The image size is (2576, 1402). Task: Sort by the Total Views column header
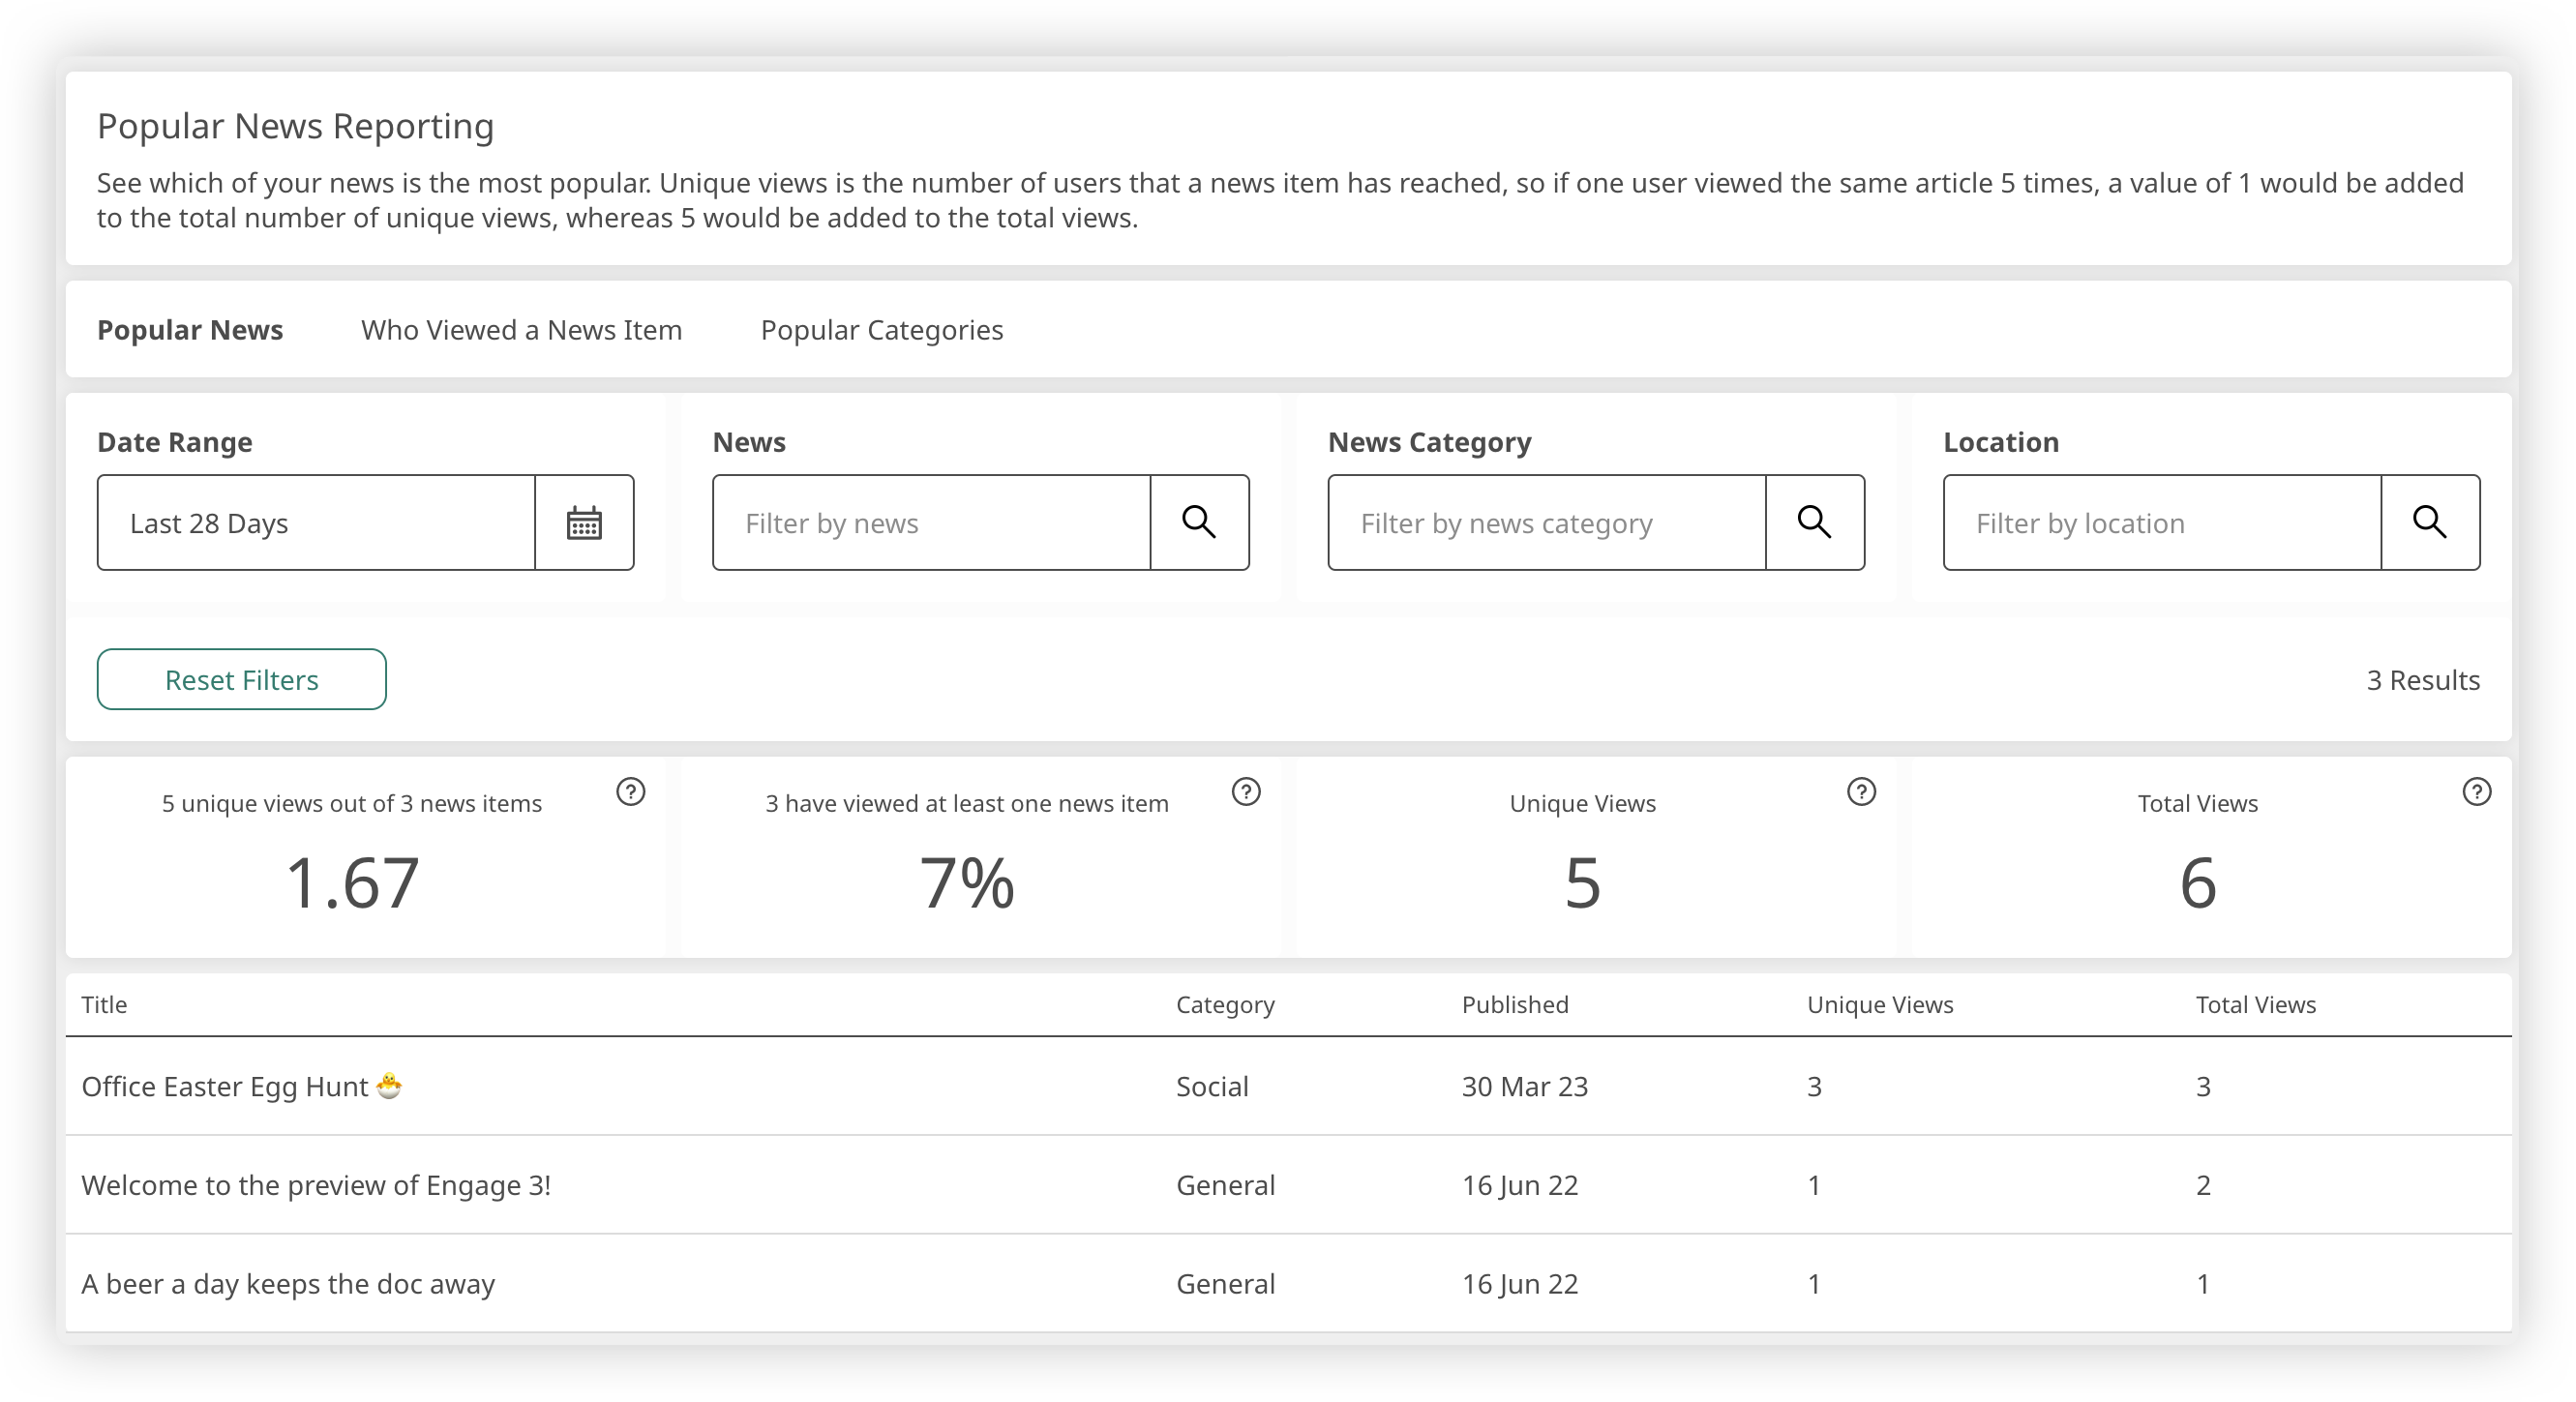coord(2255,1005)
